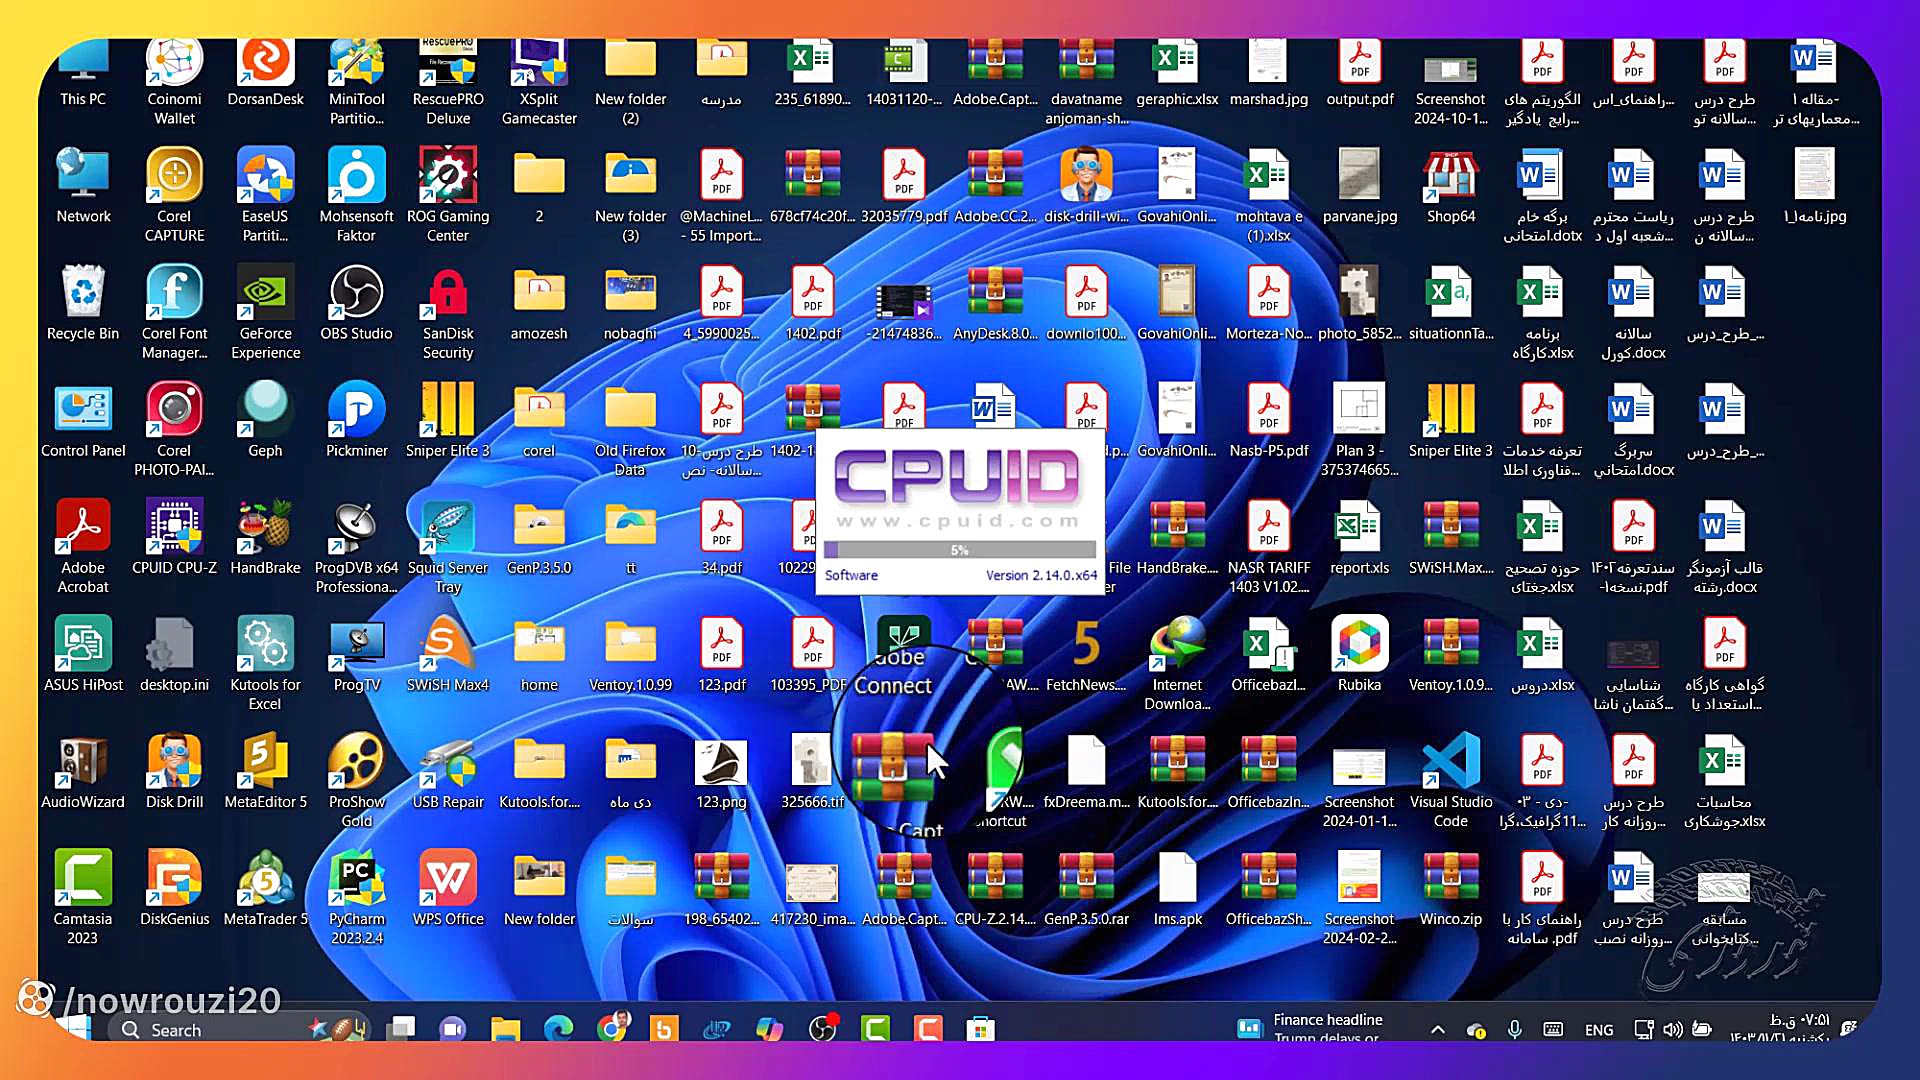This screenshot has height=1080, width=1920.
Task: Open the CPU-Z.2.14 archive icon
Action: [x=995, y=888]
